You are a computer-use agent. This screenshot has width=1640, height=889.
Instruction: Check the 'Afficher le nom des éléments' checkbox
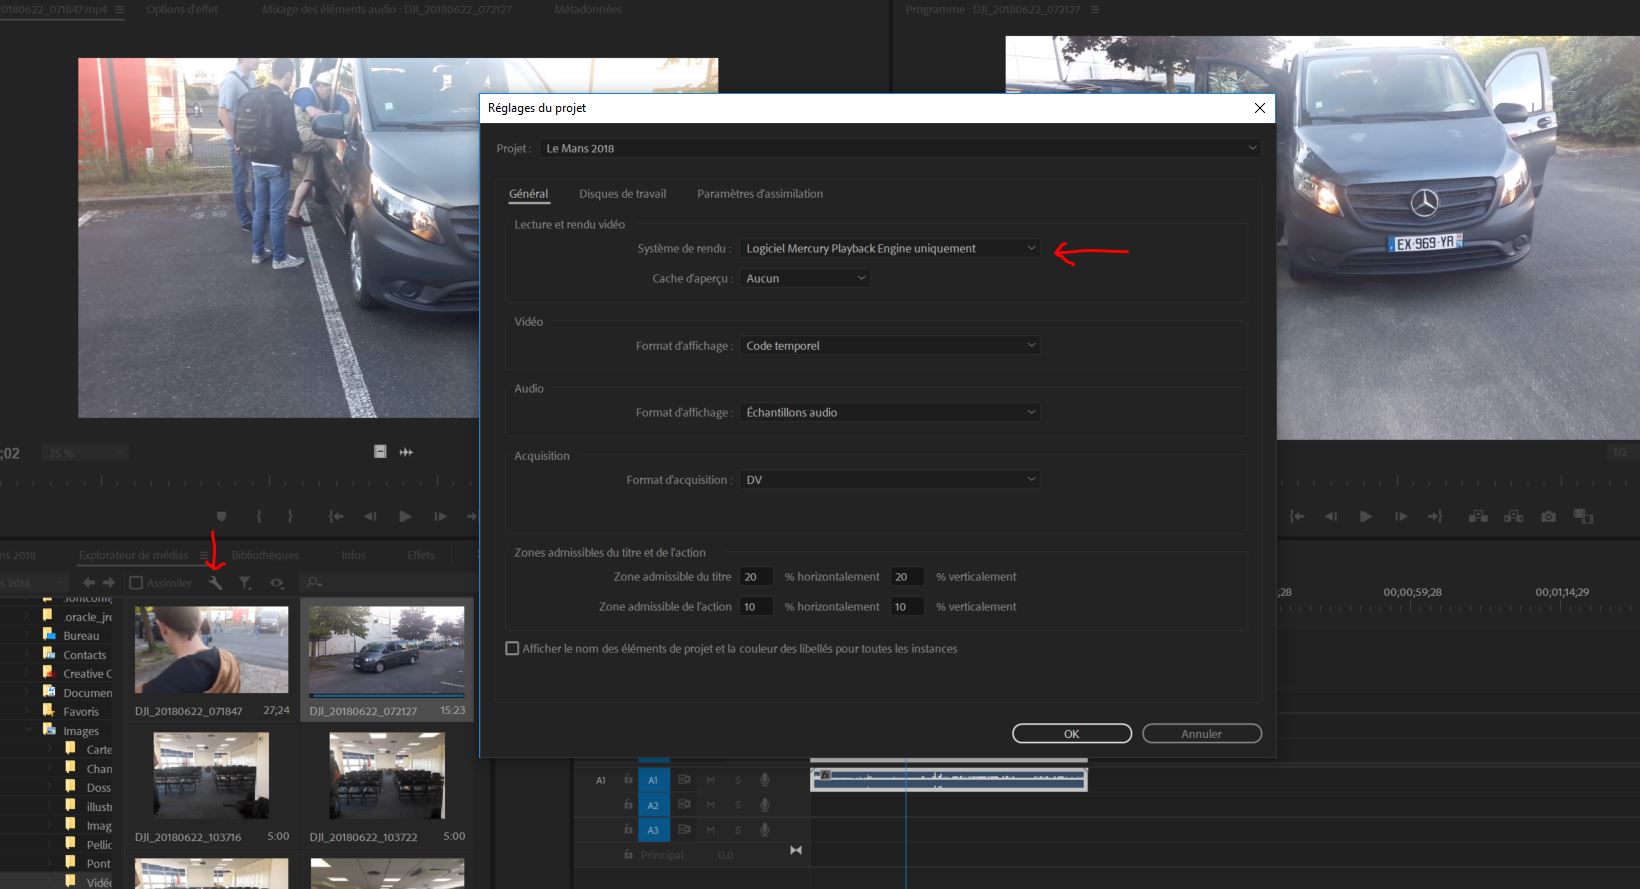[x=512, y=649]
